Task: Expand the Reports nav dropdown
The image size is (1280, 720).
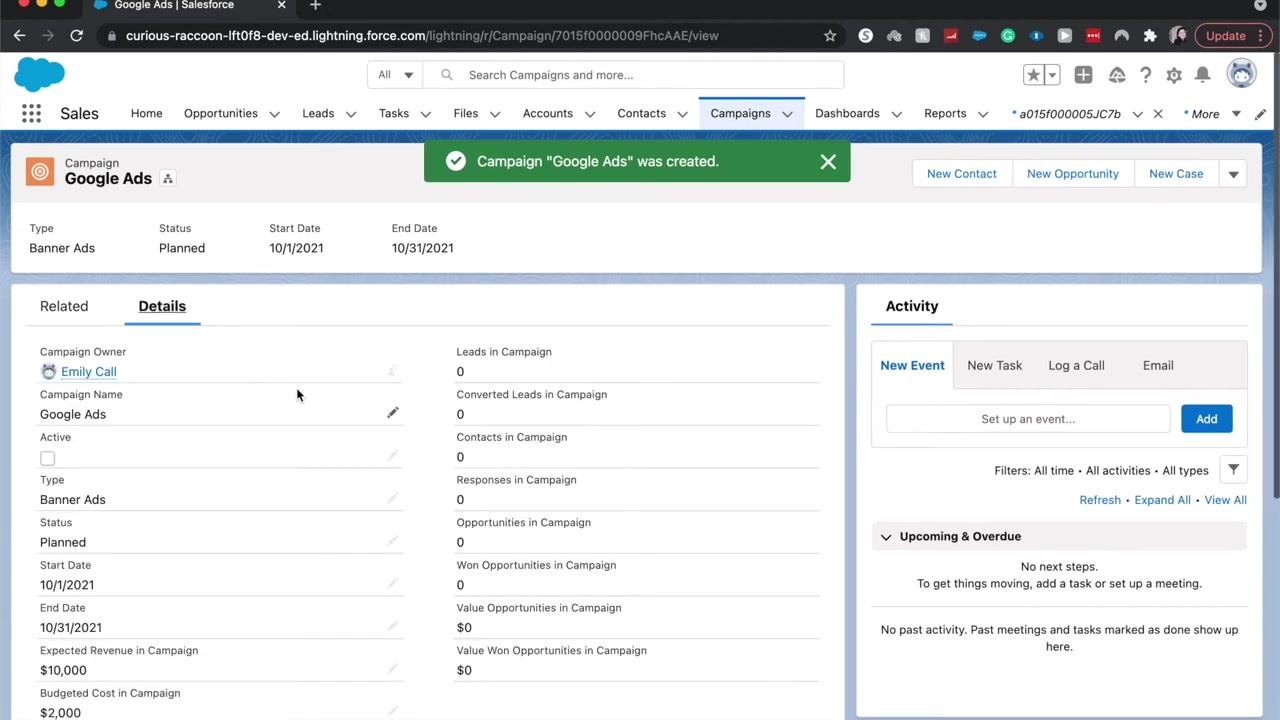Action: point(983,114)
